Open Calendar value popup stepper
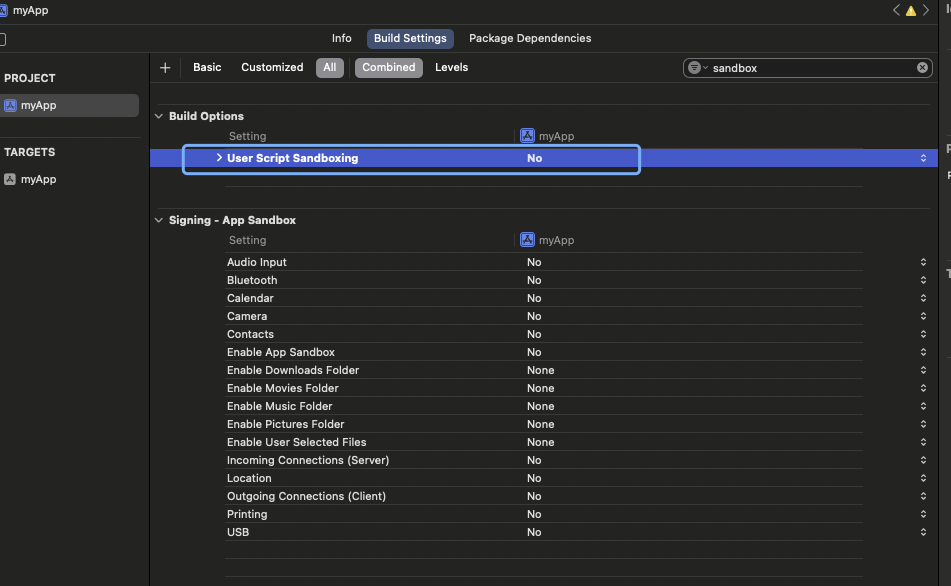Screen dimensions: 951x586 click(x=923, y=298)
